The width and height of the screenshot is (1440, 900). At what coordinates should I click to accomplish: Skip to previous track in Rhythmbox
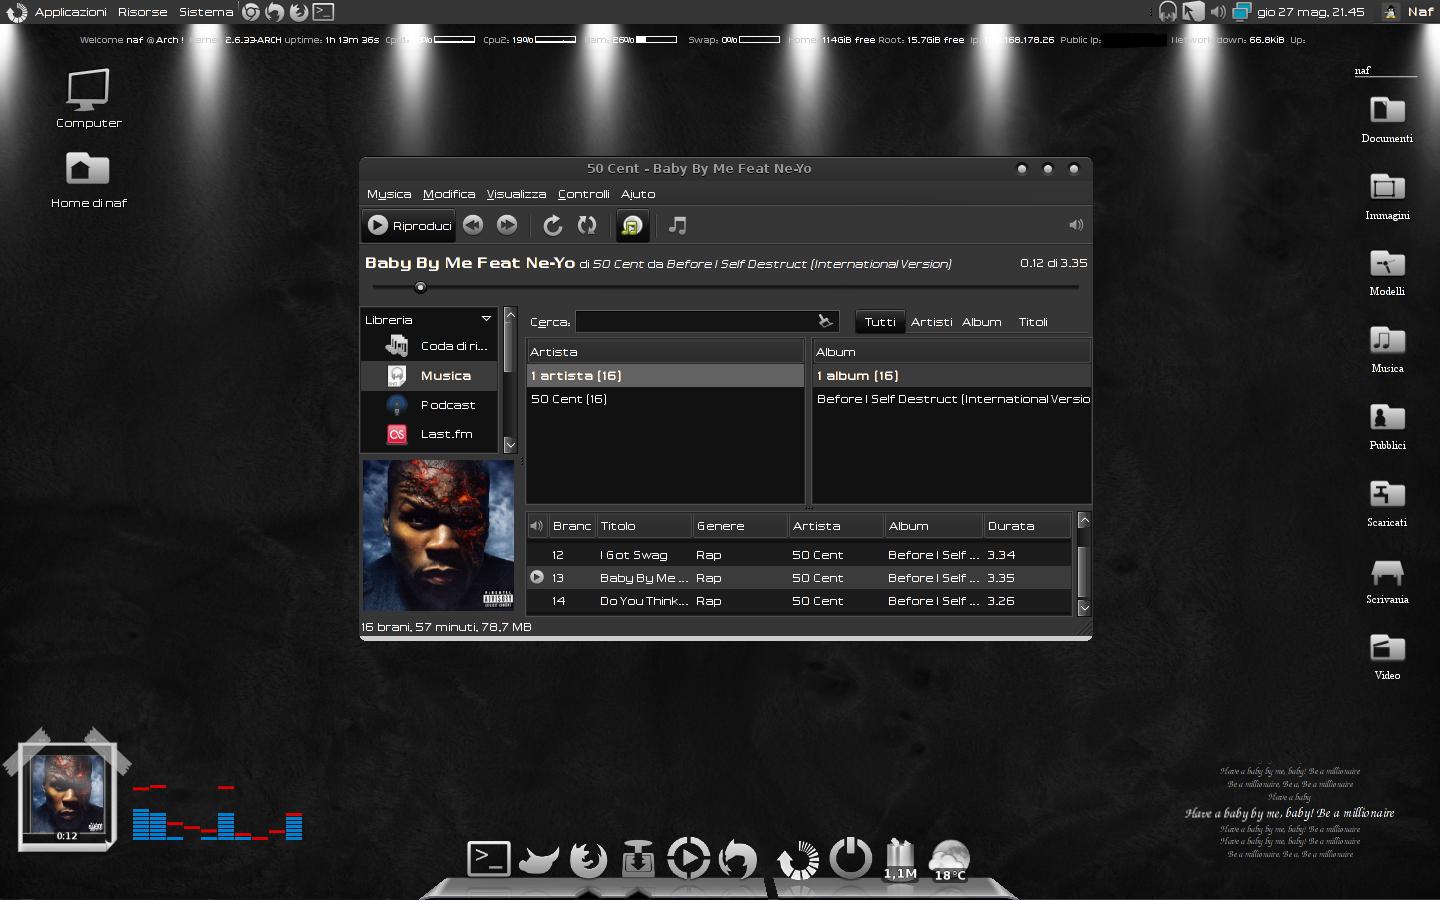pyautogui.click(x=473, y=226)
